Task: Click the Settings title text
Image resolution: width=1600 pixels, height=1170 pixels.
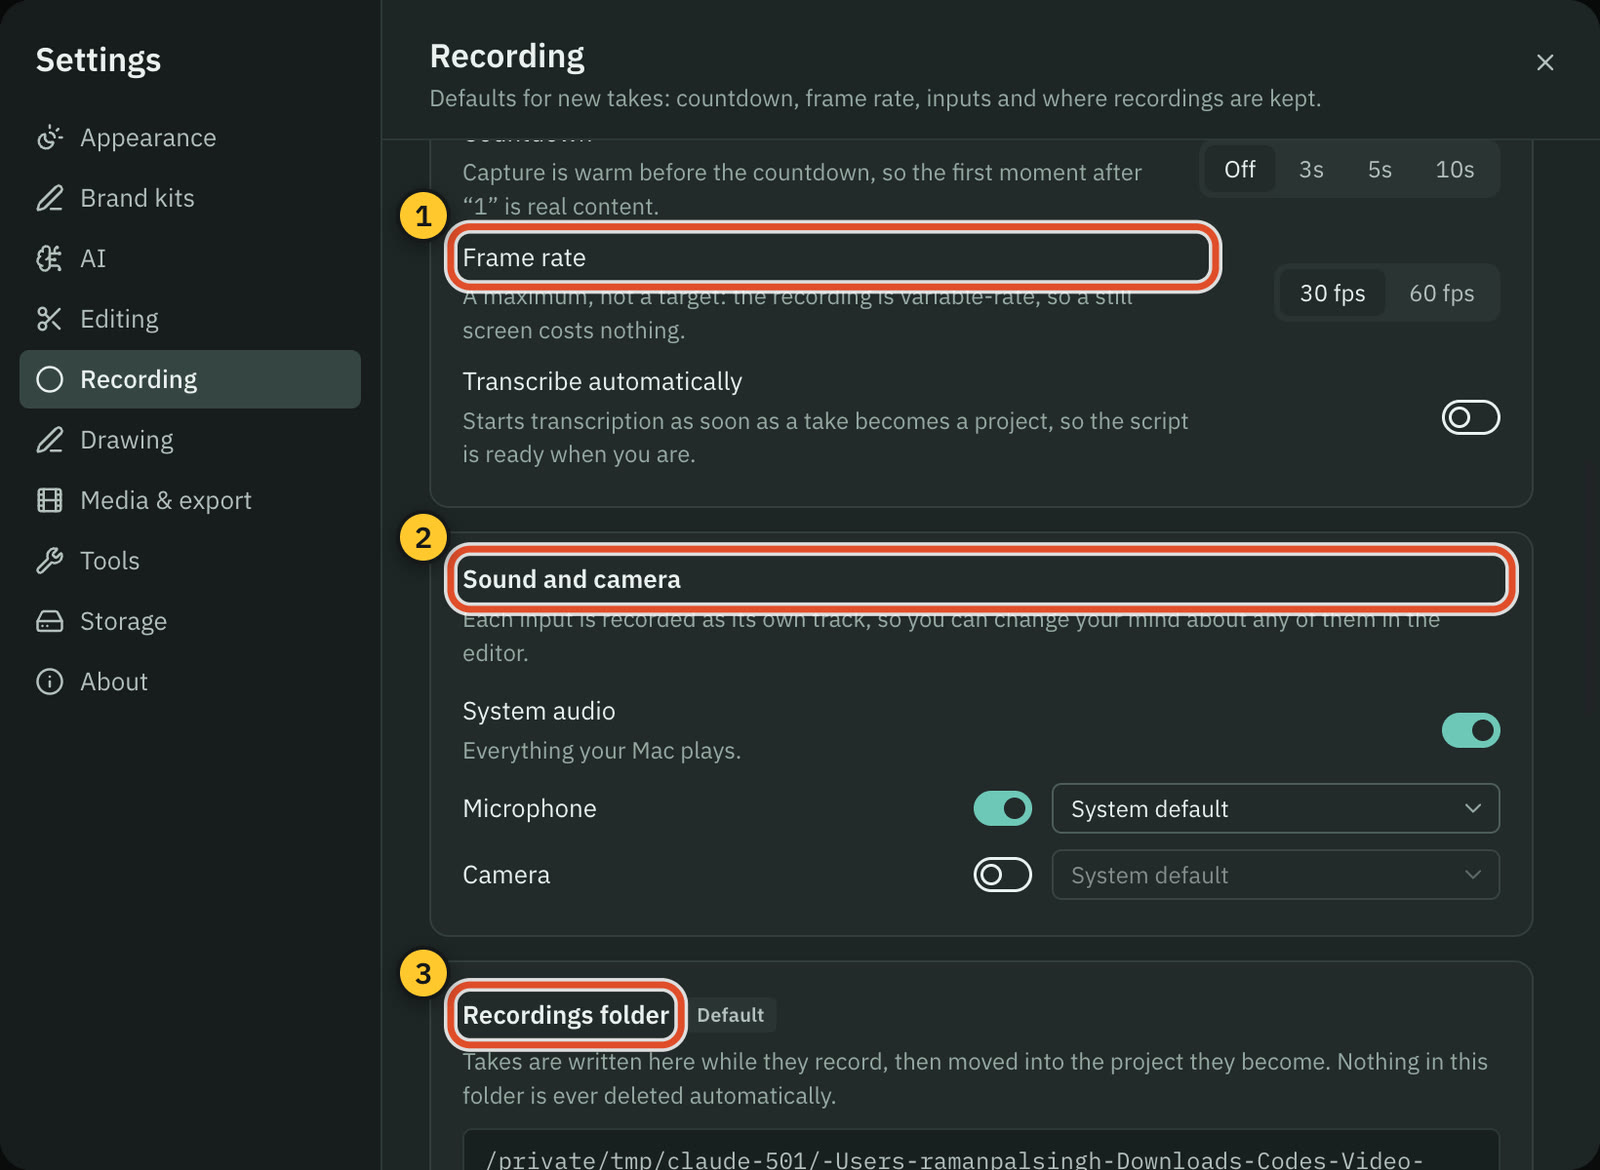Action: pos(98,60)
